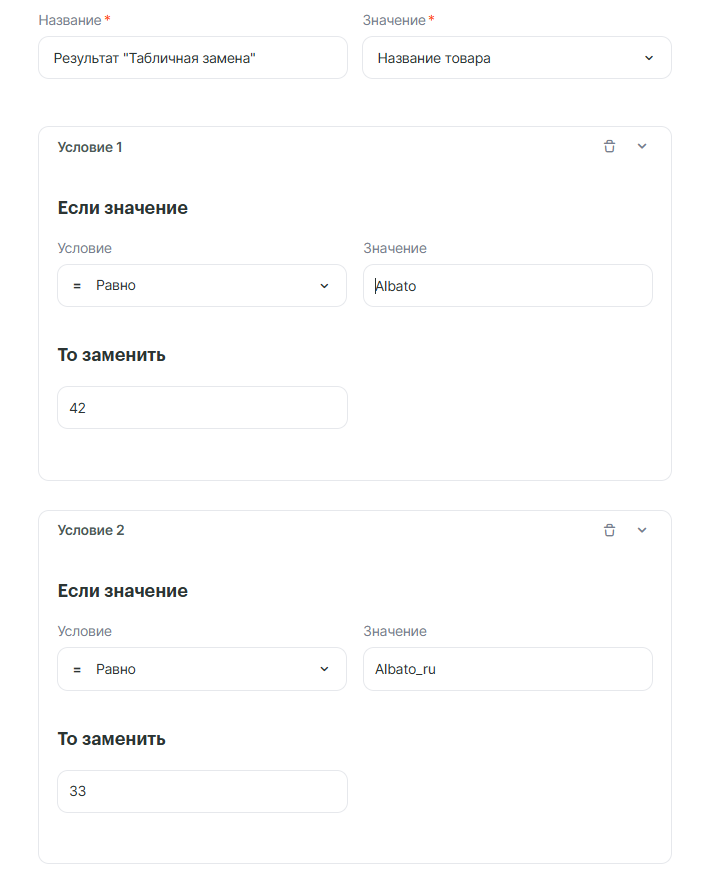Click the Albato value field
The height and width of the screenshot is (872, 707).
(x=507, y=286)
